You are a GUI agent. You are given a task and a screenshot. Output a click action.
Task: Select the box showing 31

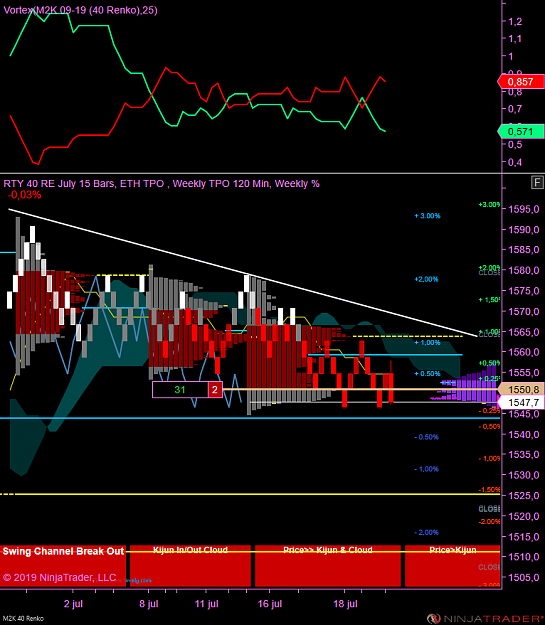[180, 389]
